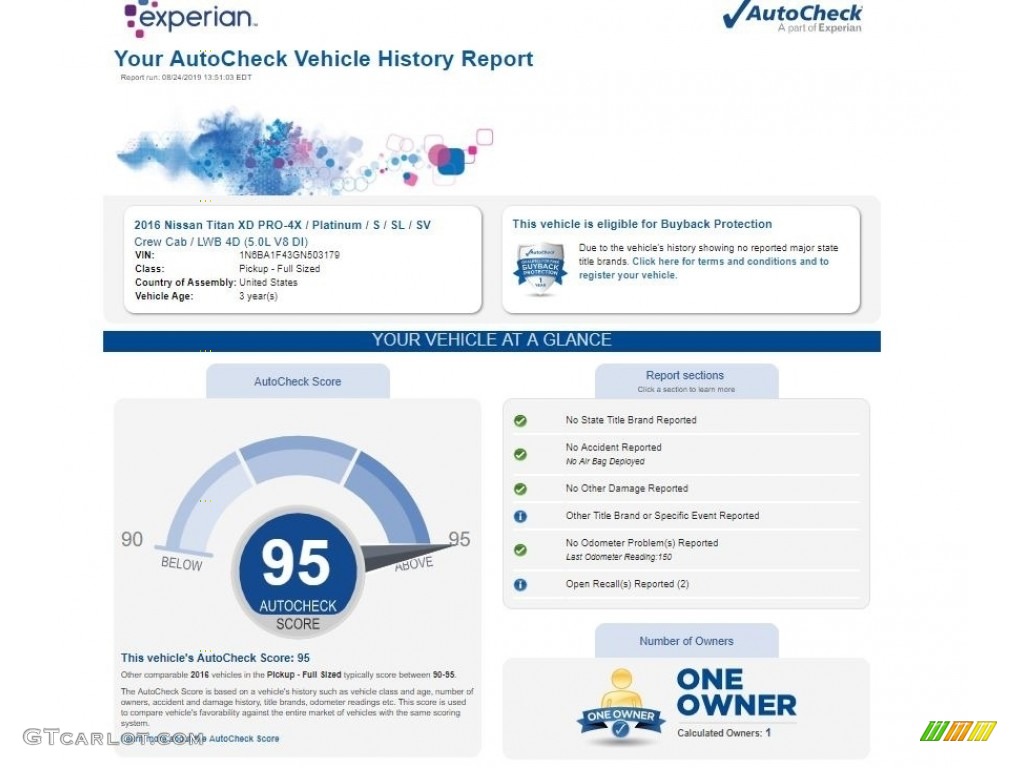Image resolution: width=1024 pixels, height=768 pixels.
Task: Click the Experian logo
Action: pos(190,18)
